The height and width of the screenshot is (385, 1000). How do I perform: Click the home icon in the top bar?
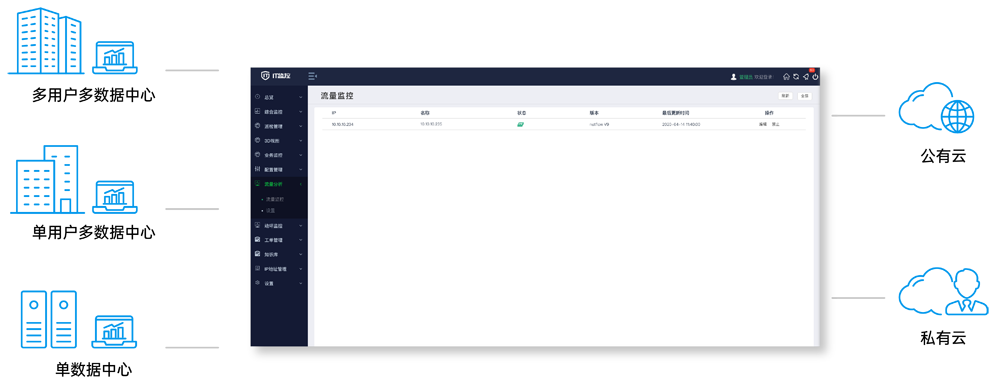click(x=786, y=76)
